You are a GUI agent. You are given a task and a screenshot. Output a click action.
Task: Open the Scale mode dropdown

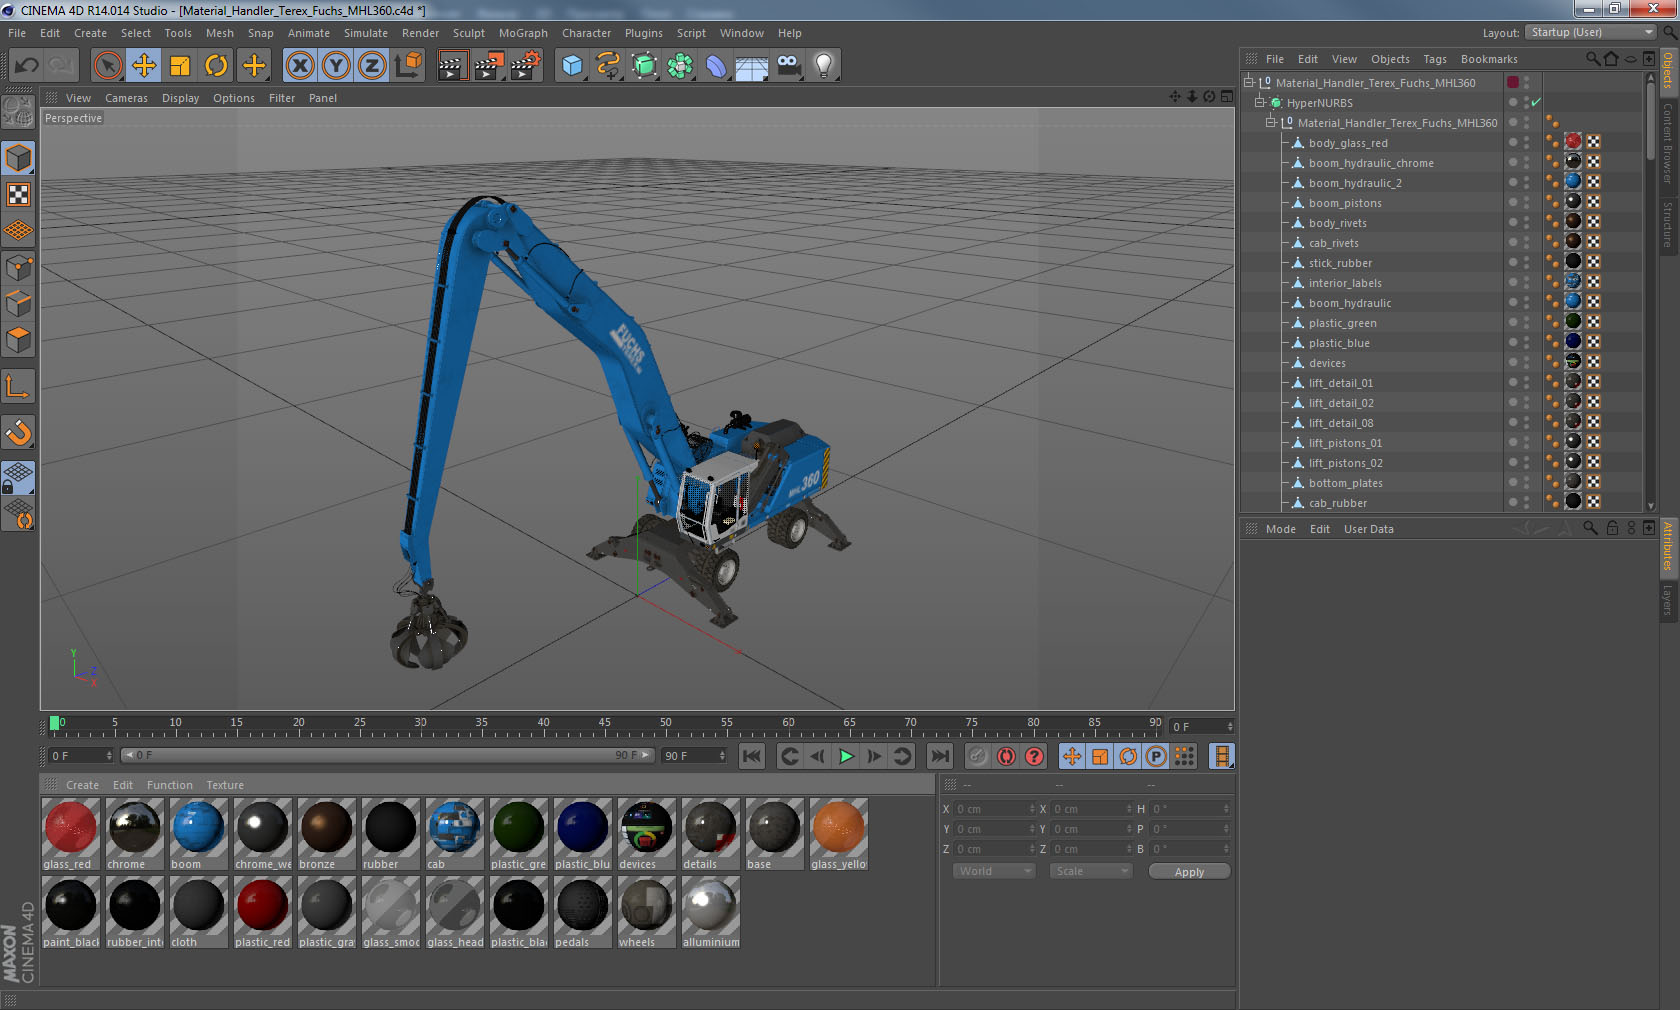coord(1091,871)
